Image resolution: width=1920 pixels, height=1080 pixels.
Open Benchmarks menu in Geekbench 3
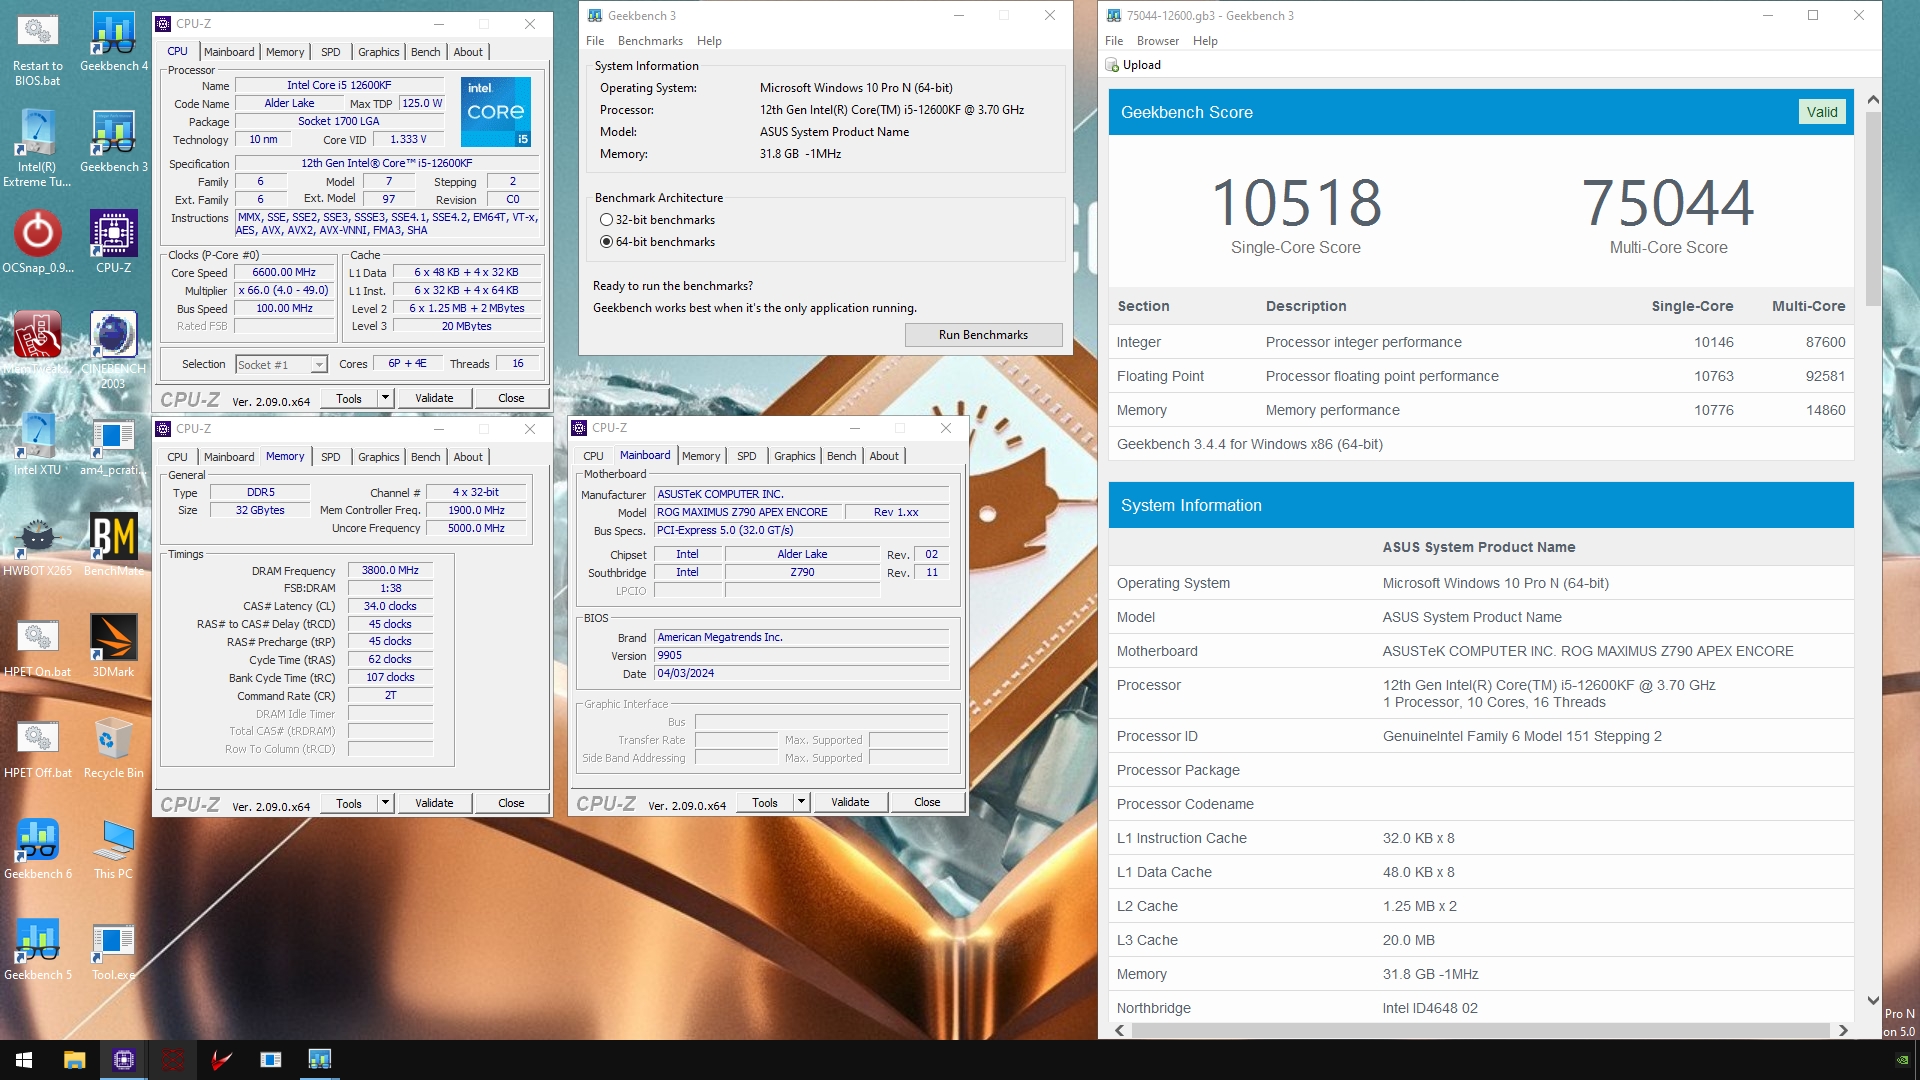coord(650,41)
